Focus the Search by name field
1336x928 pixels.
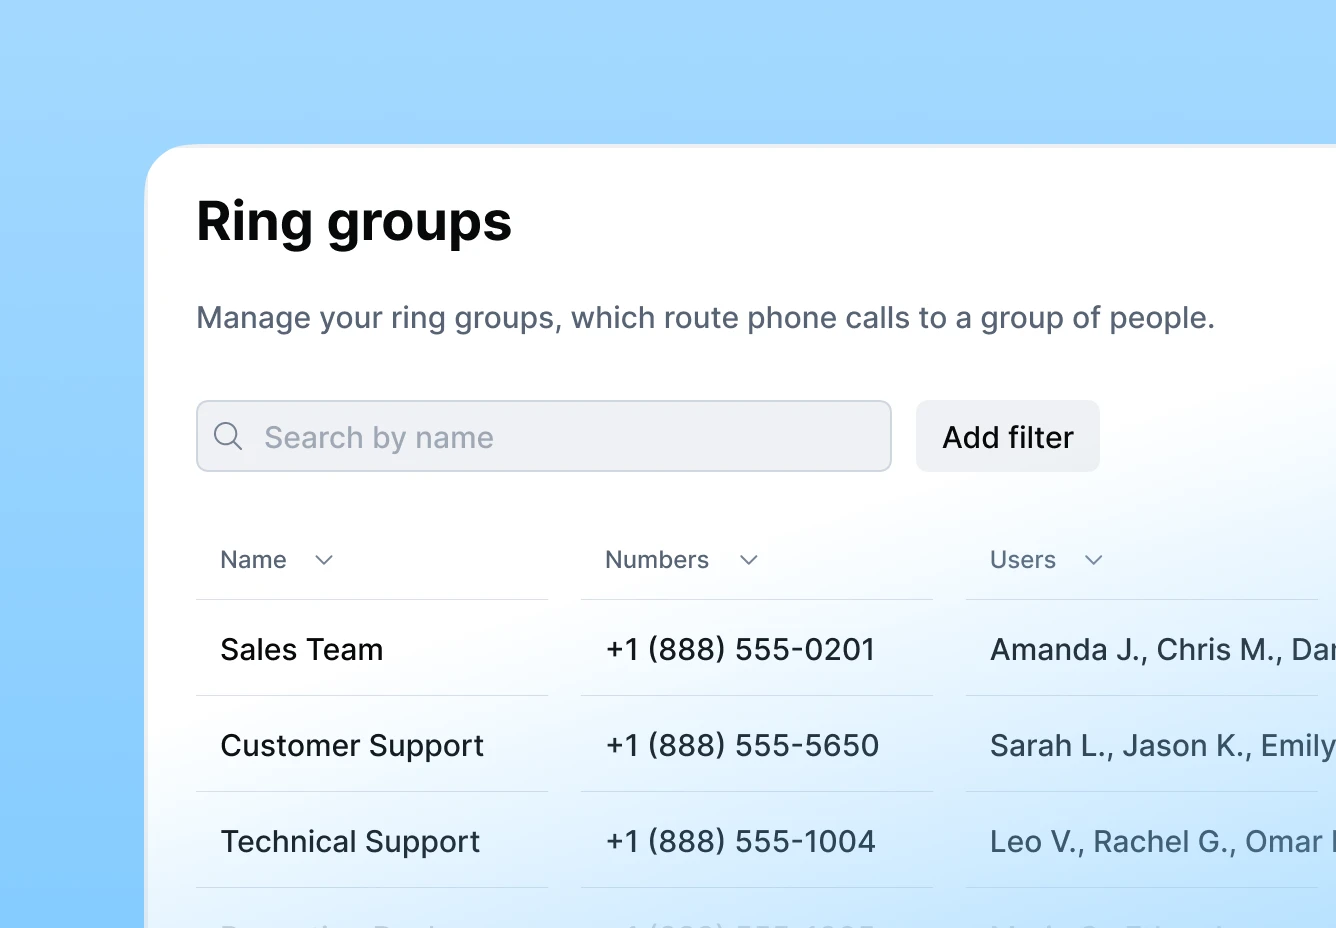tap(560, 437)
